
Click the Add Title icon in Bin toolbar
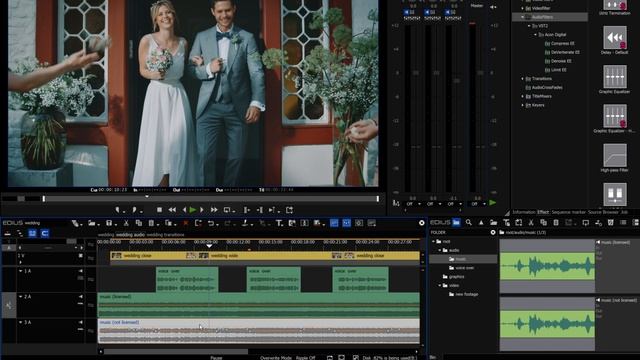coord(506,222)
